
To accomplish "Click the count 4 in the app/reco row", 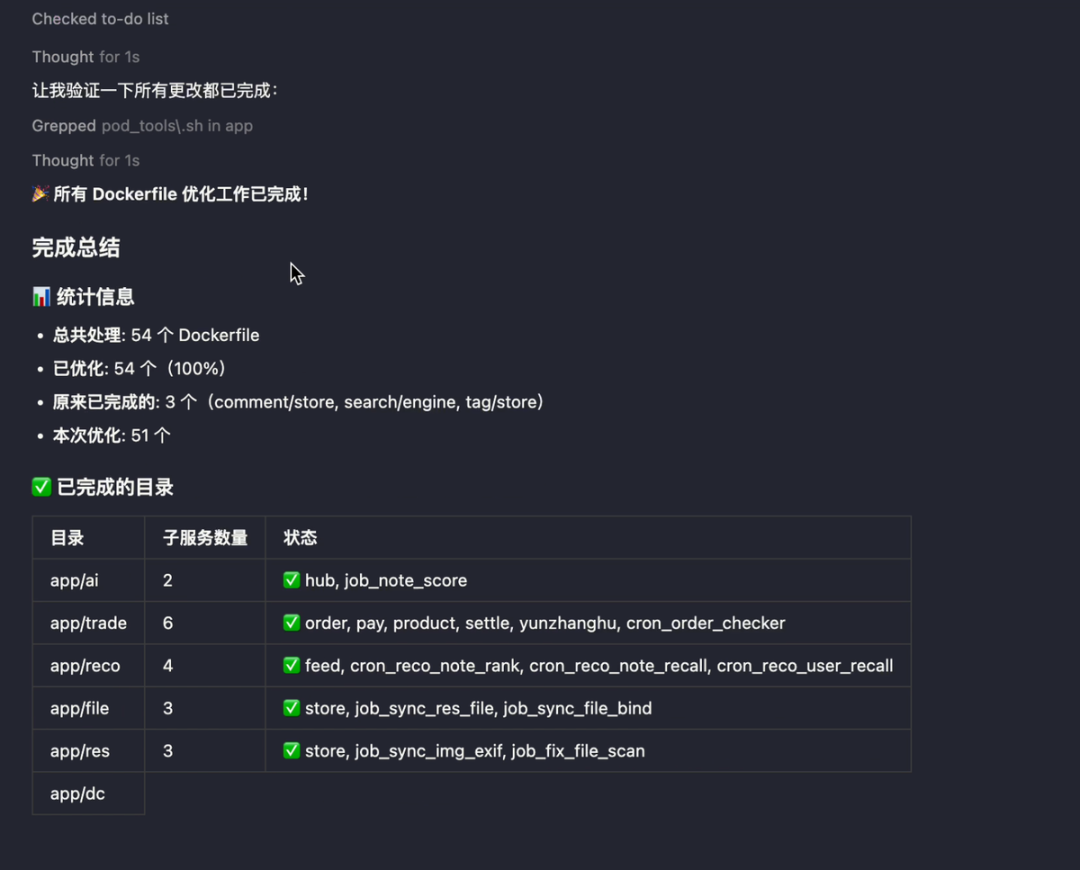I will click(167, 666).
